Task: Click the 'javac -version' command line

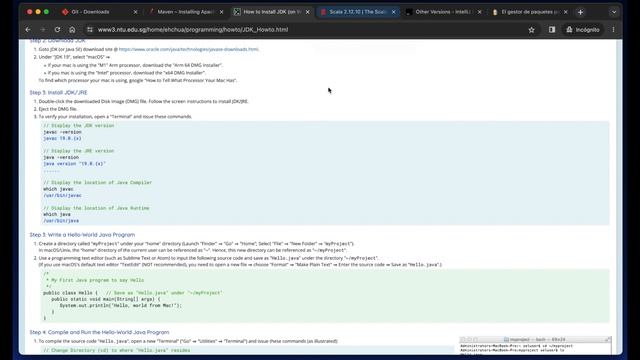Action: coord(62,132)
